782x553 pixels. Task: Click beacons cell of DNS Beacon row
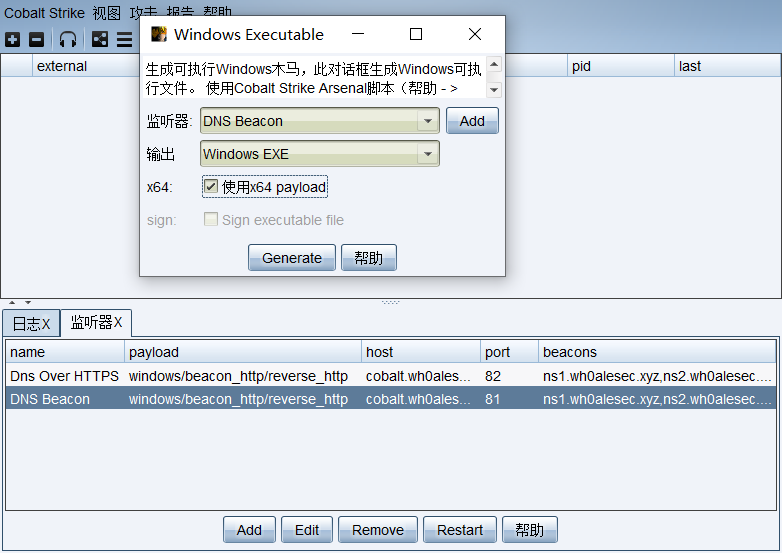coord(657,399)
